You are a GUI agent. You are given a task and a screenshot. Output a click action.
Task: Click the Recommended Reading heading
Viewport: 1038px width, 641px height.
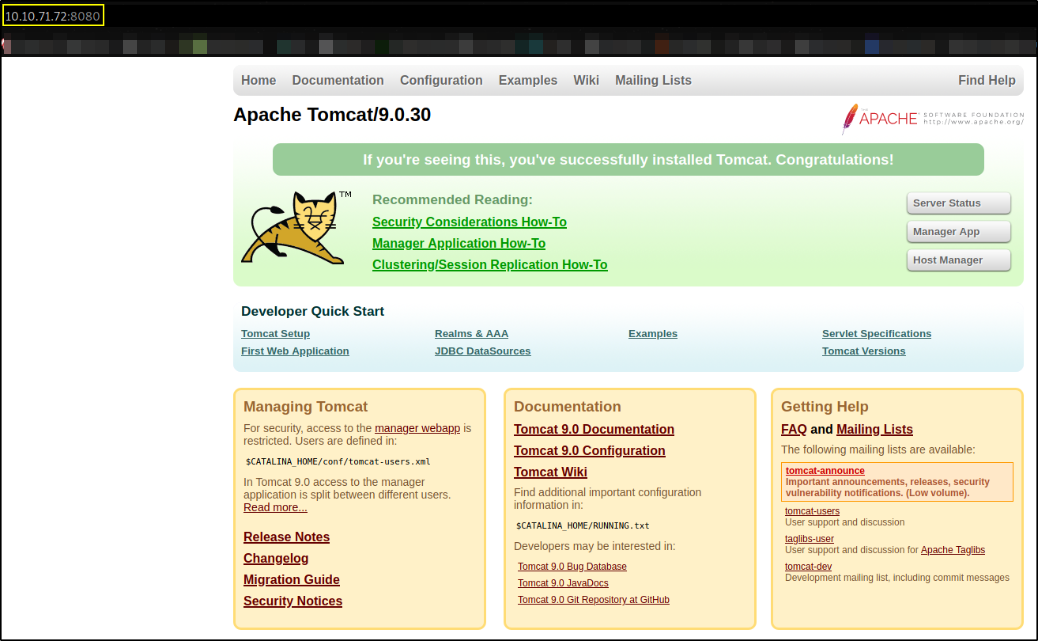tap(452, 199)
